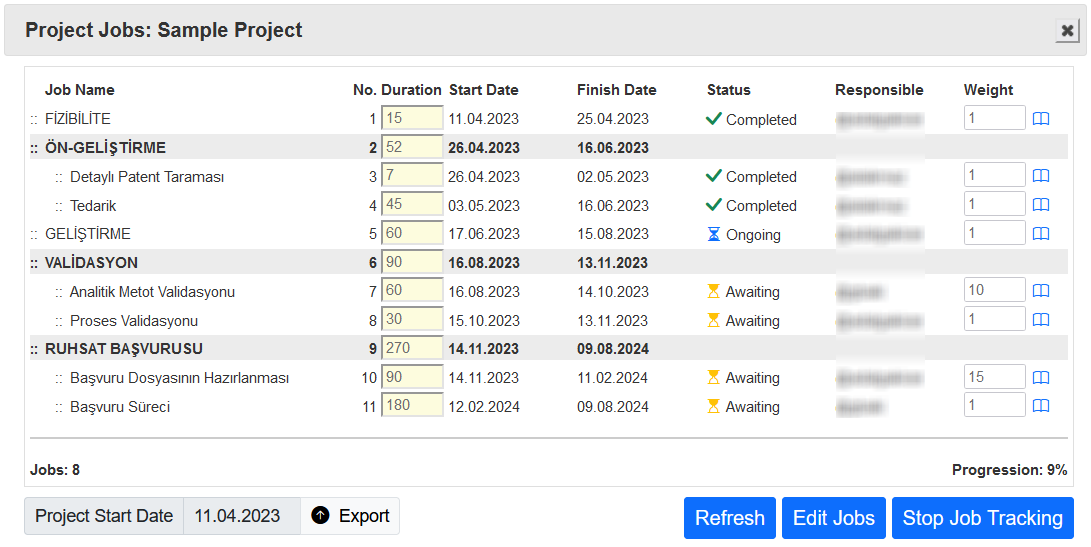Click the weight field showing 15
This screenshot has height=547, width=1091.
pos(994,377)
